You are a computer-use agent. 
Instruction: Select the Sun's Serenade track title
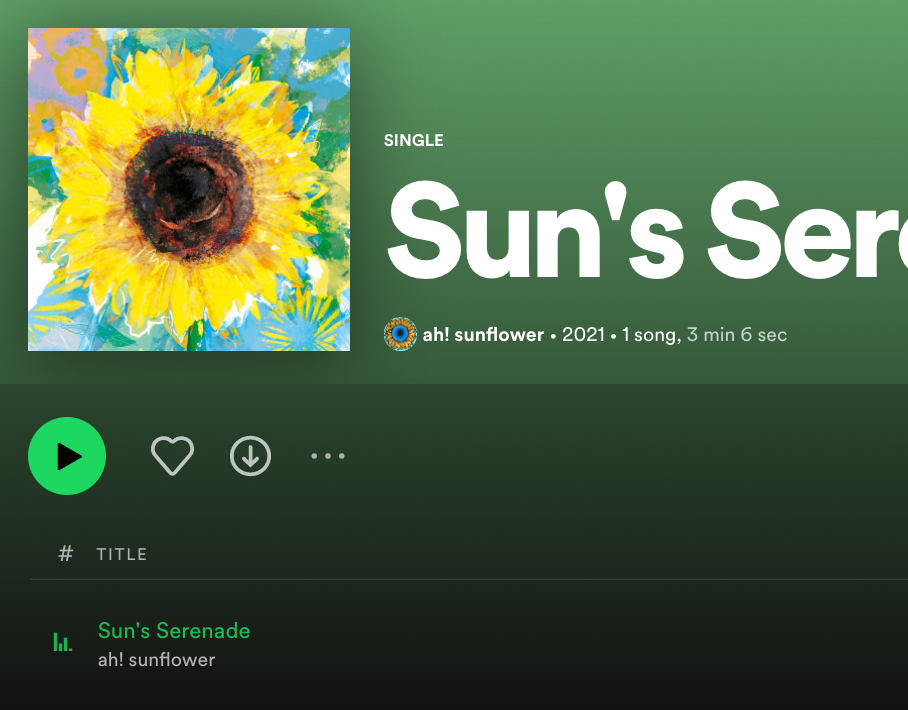tap(174, 631)
